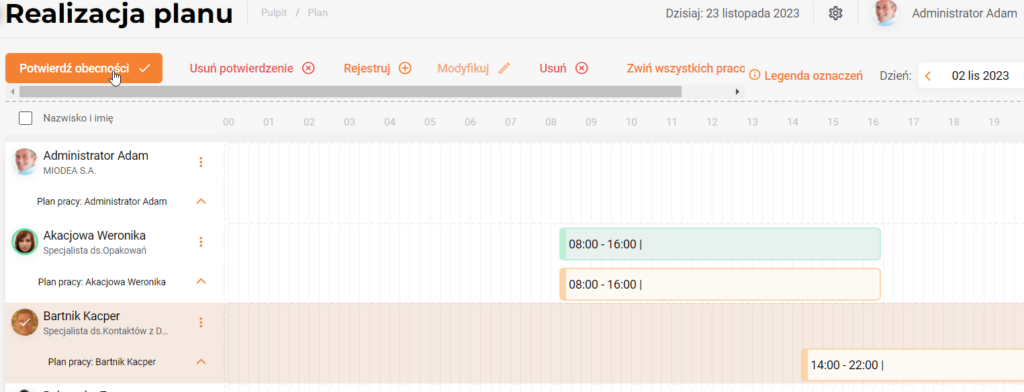Deselect the checked Bartnik Kacper avatar

tap(25, 322)
